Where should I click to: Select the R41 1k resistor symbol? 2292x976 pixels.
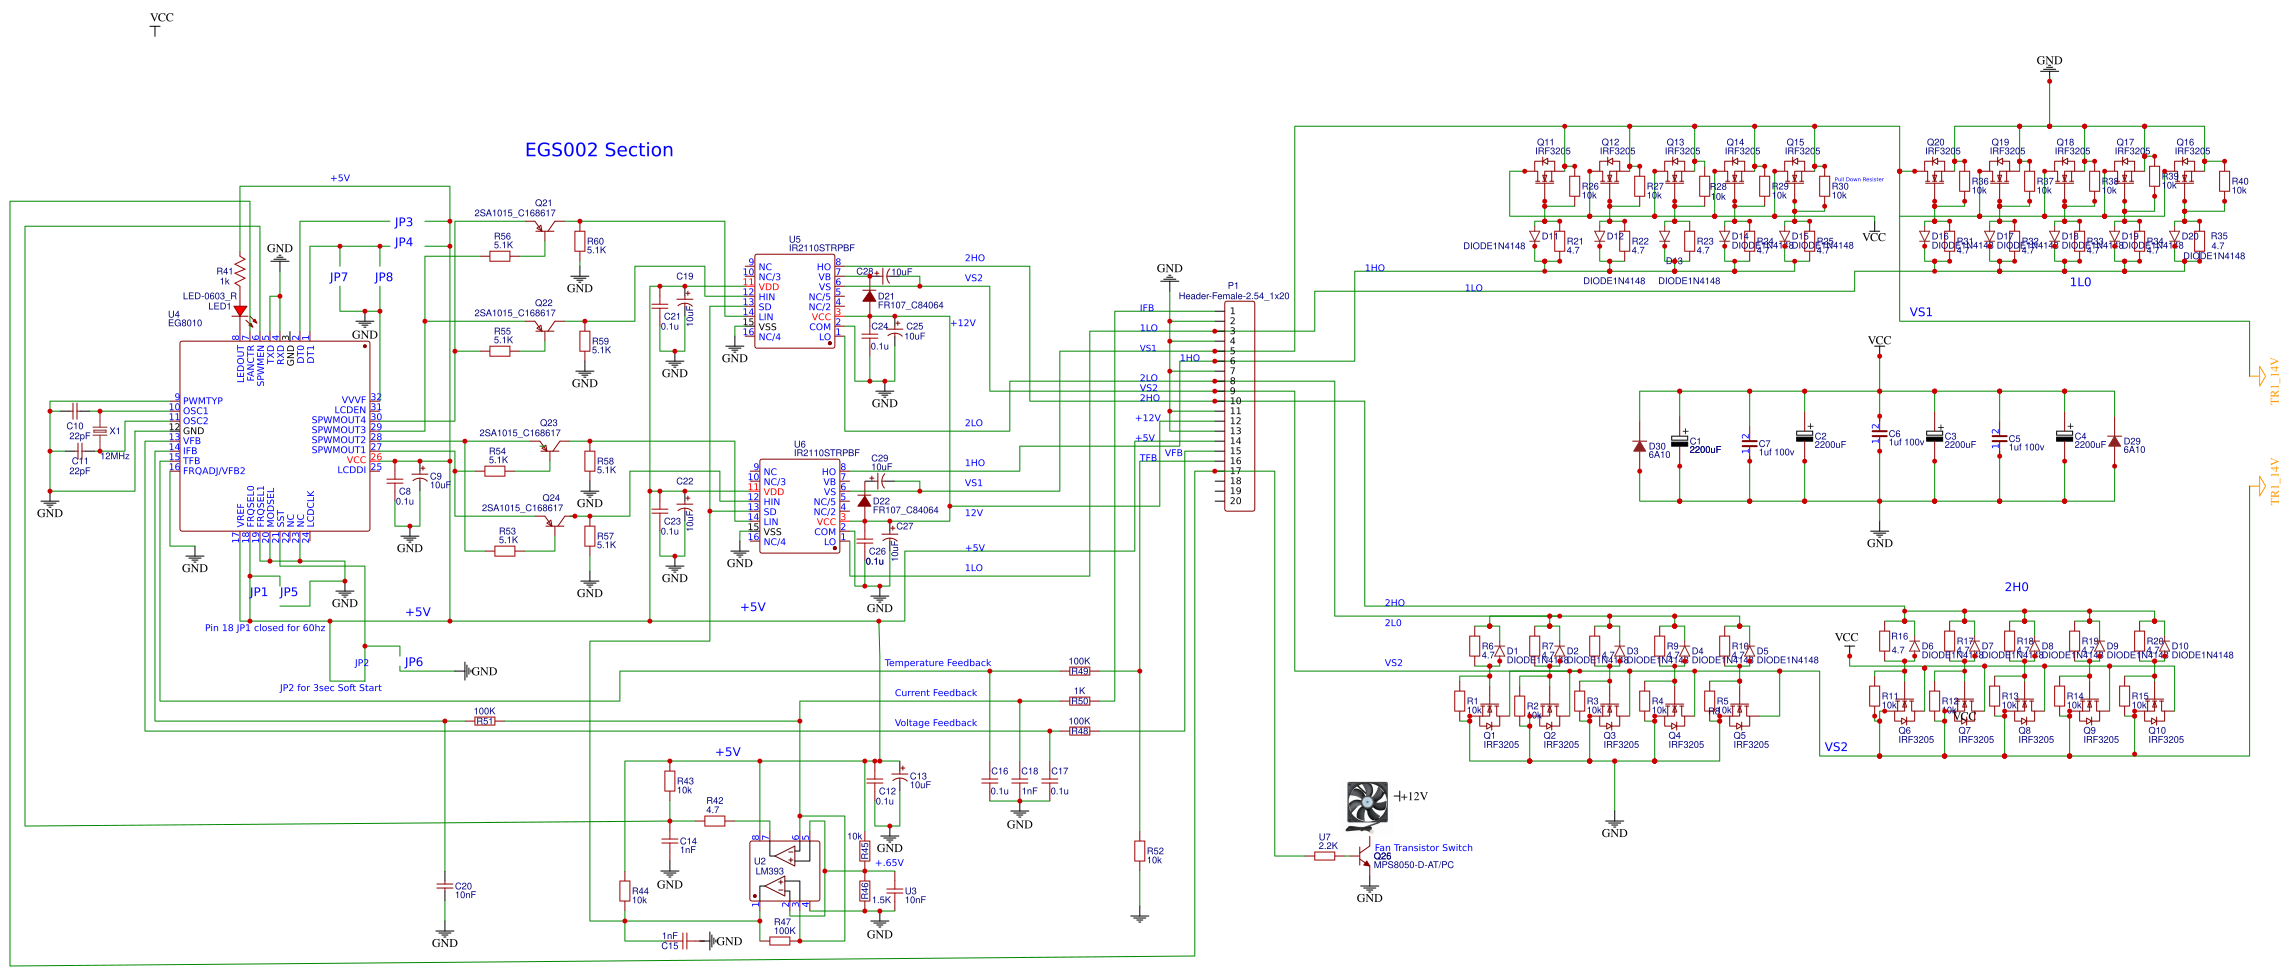pyautogui.click(x=240, y=270)
